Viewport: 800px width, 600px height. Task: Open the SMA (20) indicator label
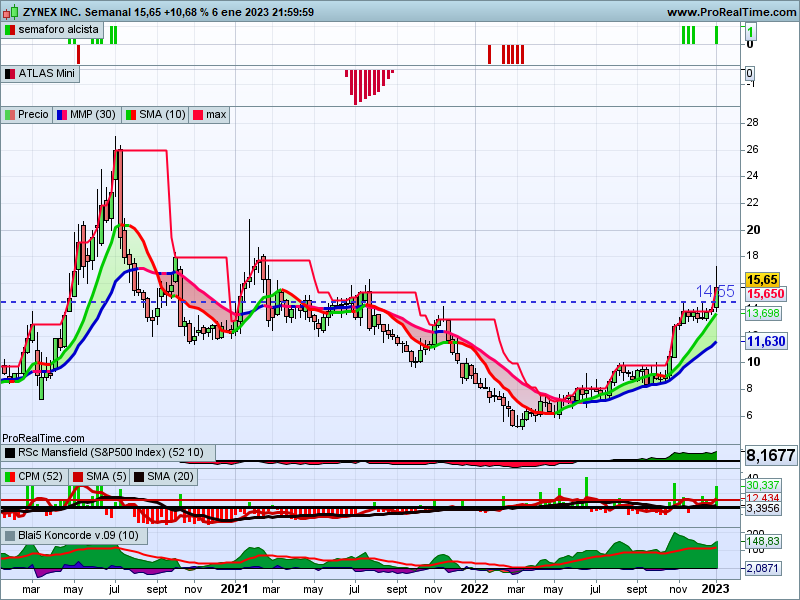point(164,477)
